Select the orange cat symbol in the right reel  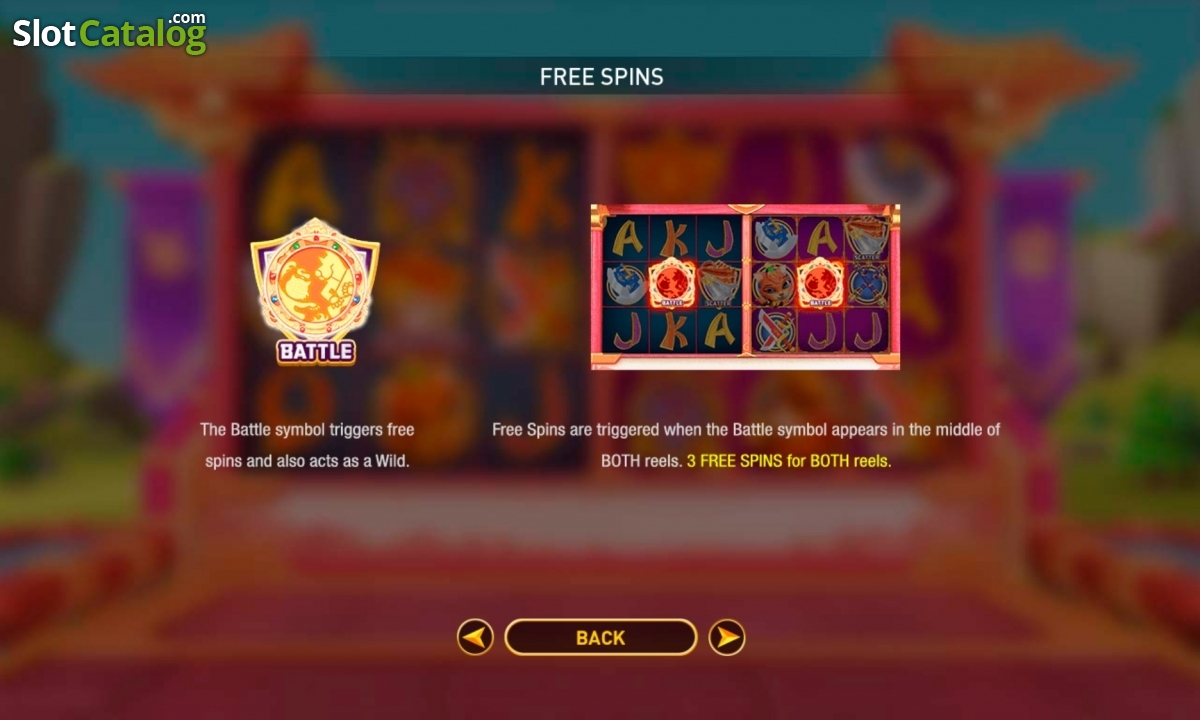(x=773, y=284)
